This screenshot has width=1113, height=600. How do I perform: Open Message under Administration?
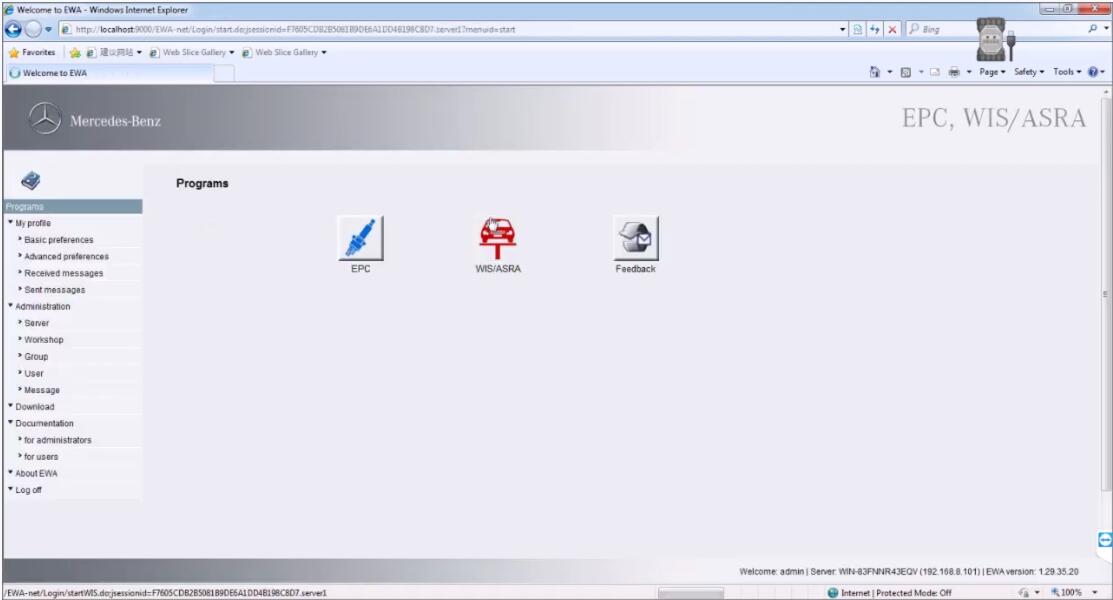pos(42,390)
